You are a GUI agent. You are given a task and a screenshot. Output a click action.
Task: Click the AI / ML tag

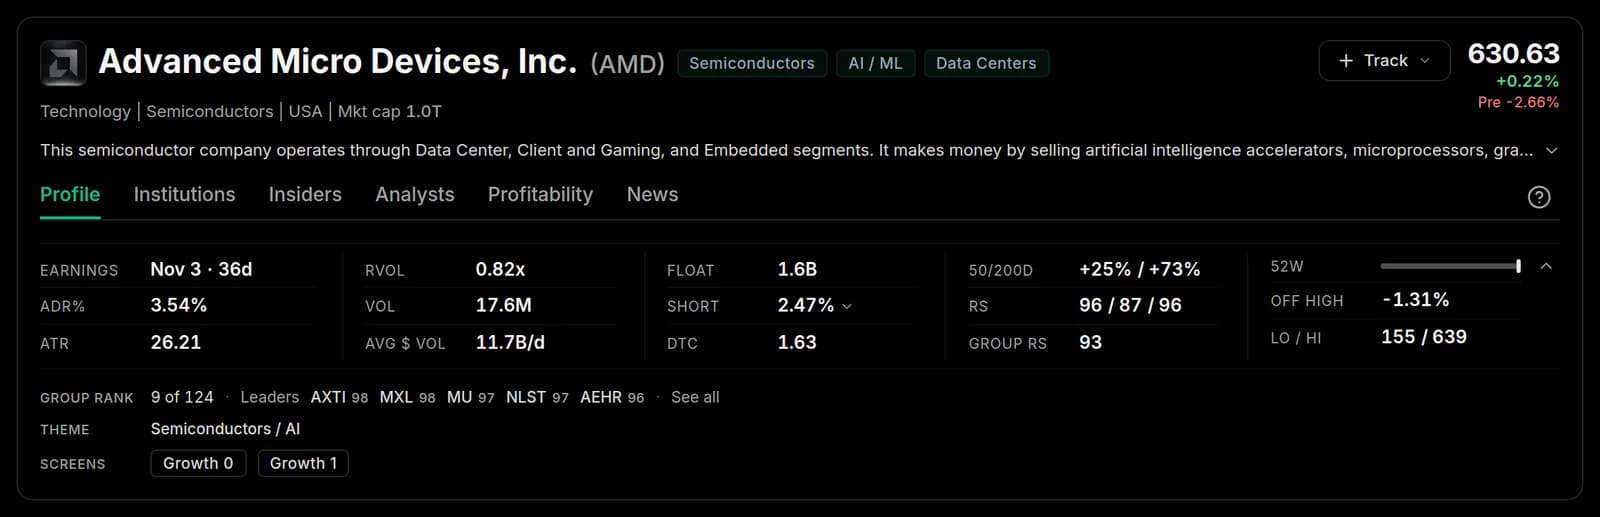point(875,63)
